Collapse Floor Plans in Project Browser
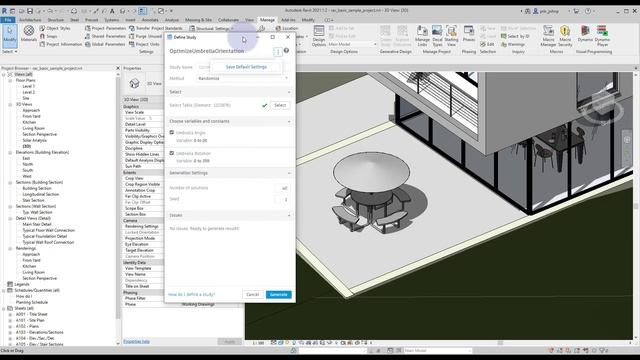Screen dimensions: 640x360 [x=10, y=80]
